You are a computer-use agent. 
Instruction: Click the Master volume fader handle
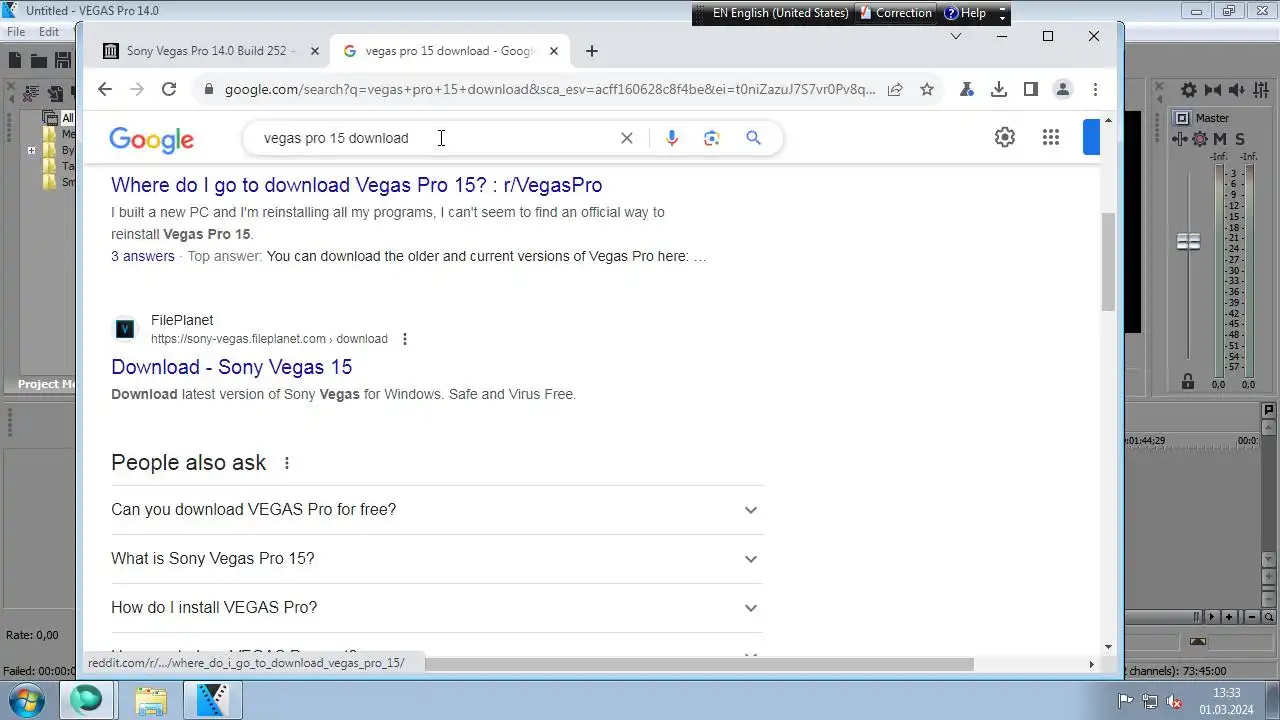1188,241
